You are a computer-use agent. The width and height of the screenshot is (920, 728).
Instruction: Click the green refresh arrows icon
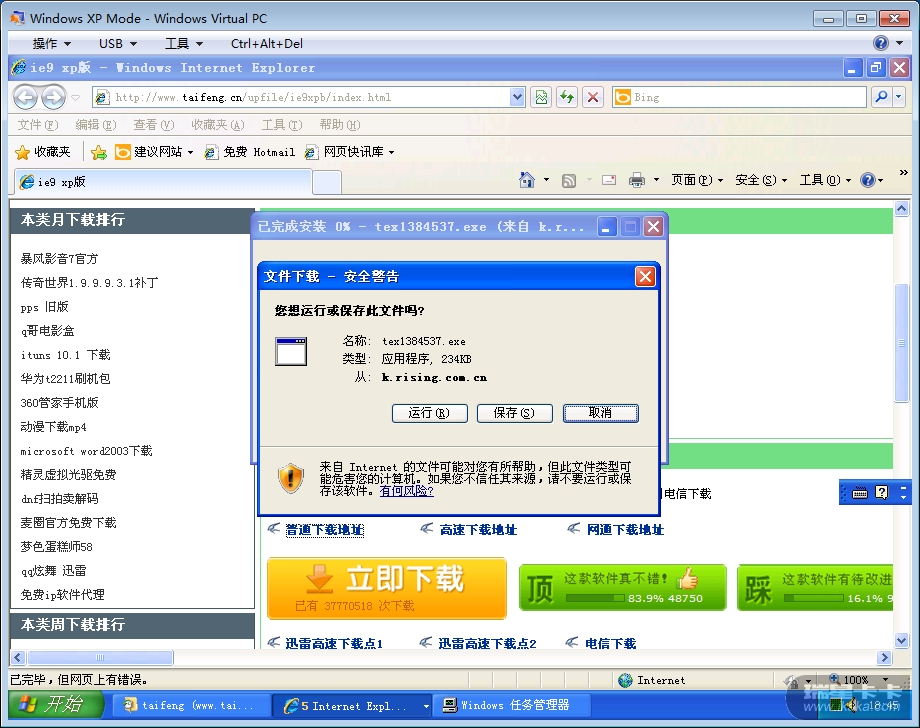[x=567, y=97]
